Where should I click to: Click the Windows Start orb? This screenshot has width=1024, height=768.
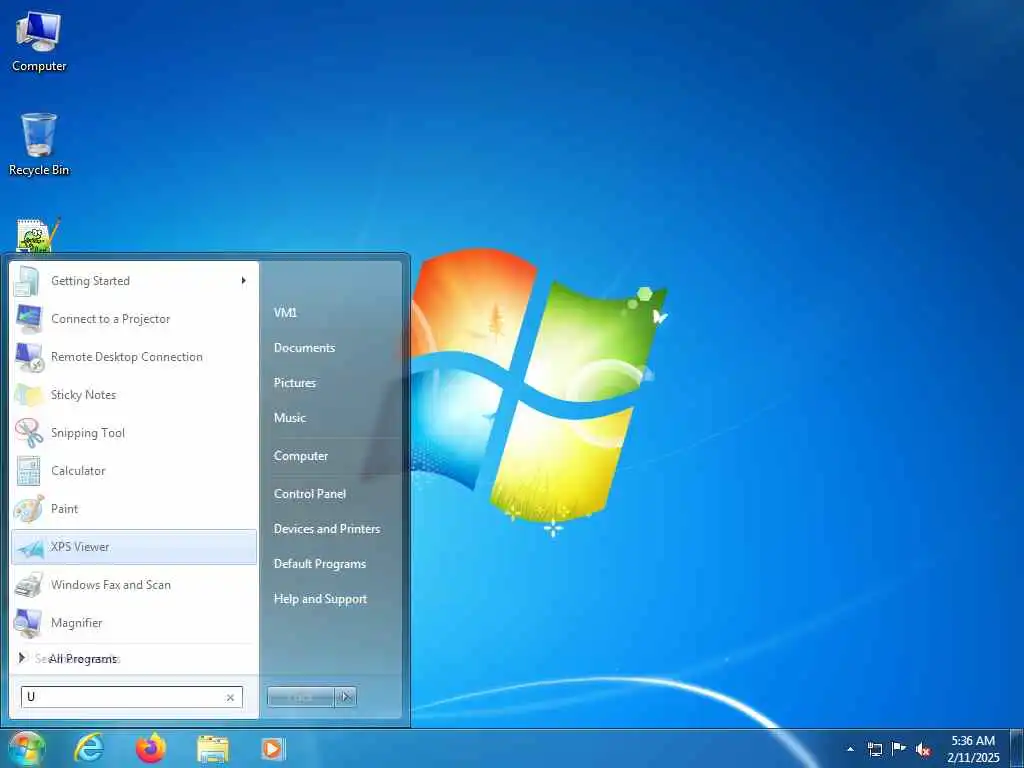point(26,748)
